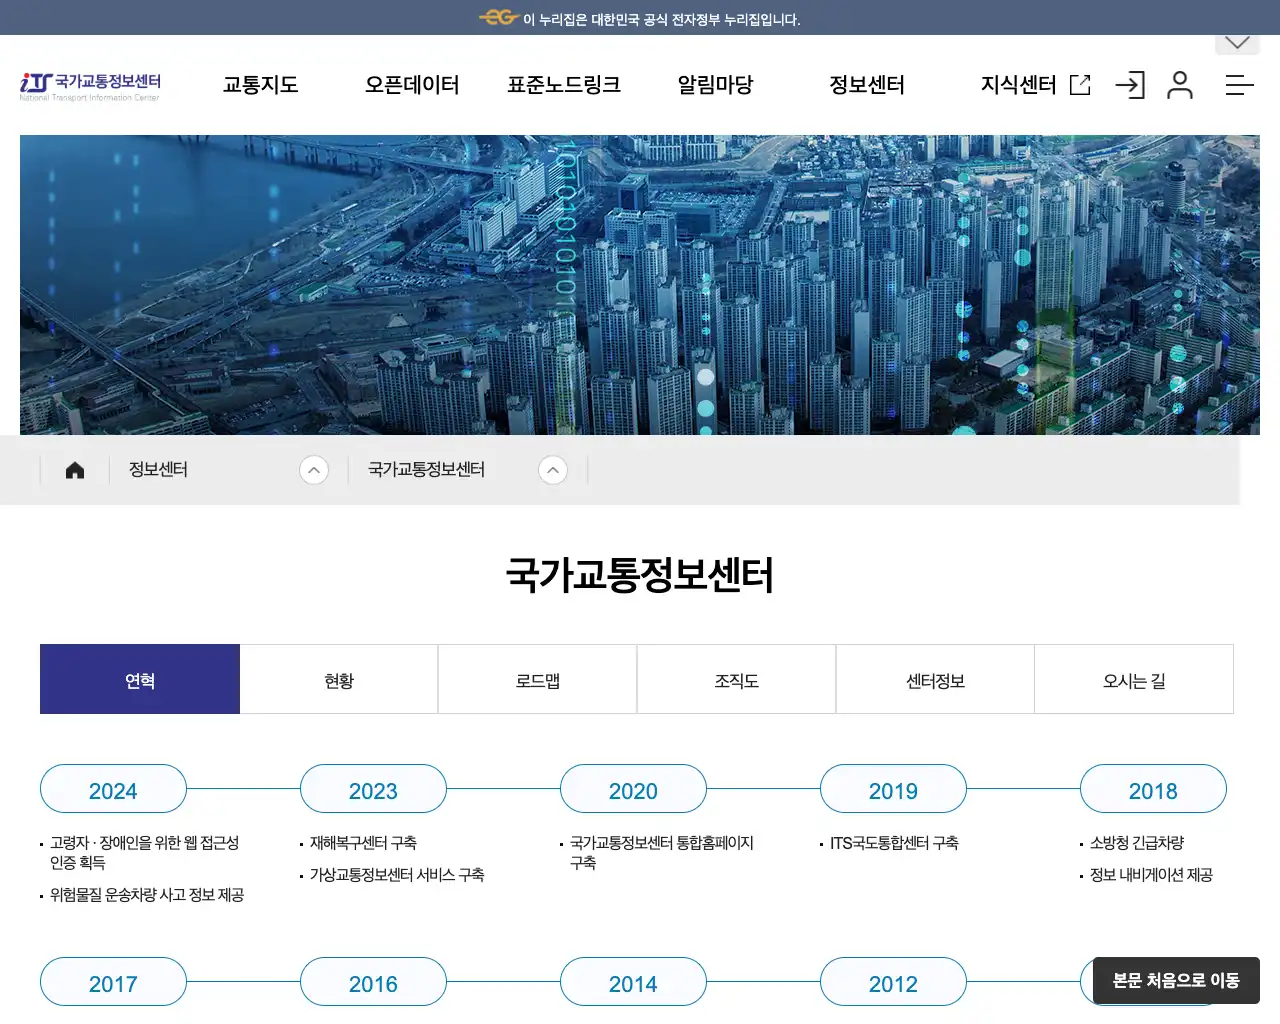Collapse the 국가교통정보센터 breadcrumb dropdown

(x=553, y=469)
